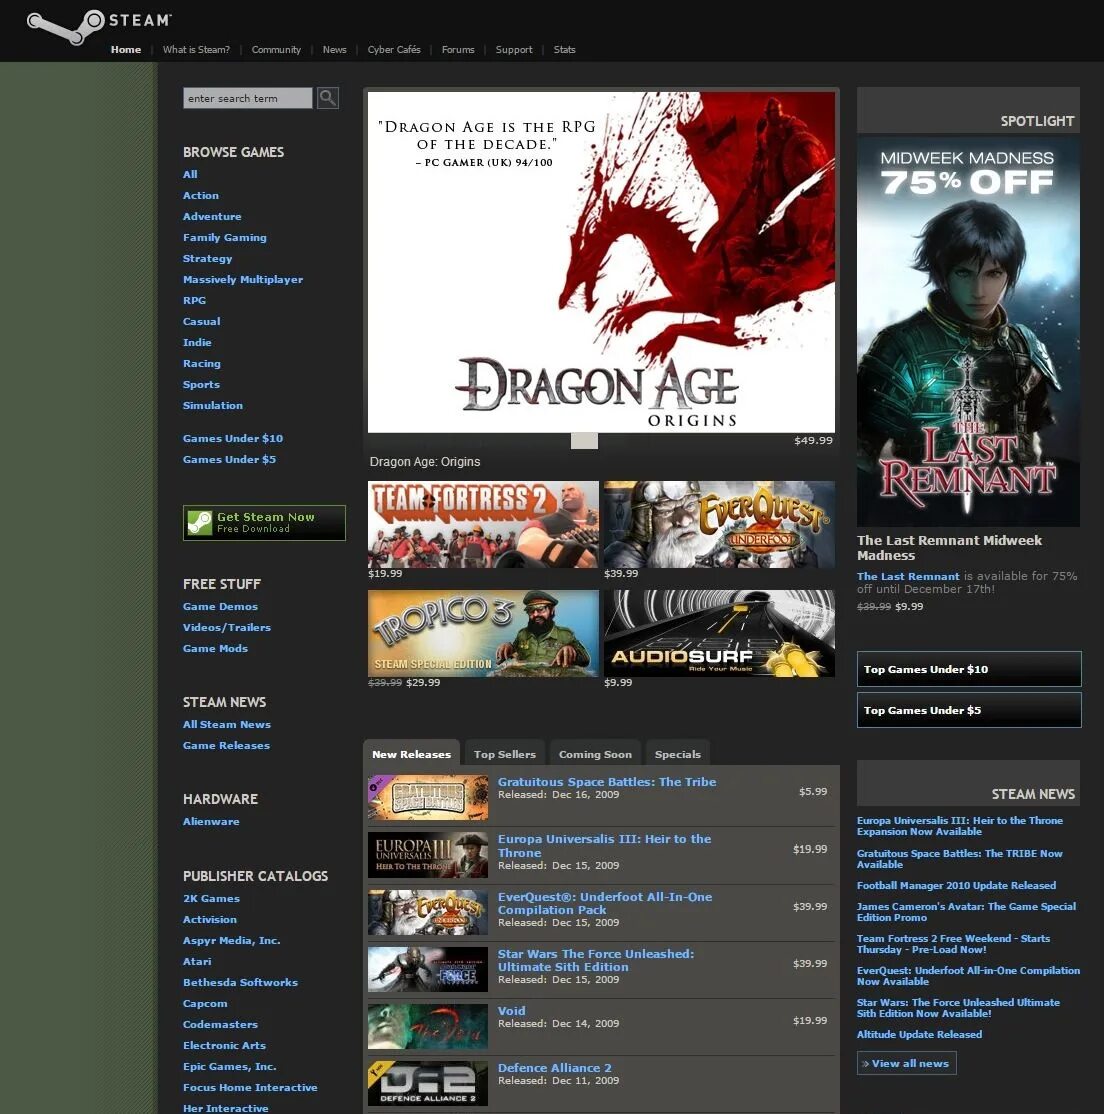Image resolution: width=1104 pixels, height=1114 pixels.
Task: Open 'Void' title link in releases list
Action: pyautogui.click(x=512, y=1010)
